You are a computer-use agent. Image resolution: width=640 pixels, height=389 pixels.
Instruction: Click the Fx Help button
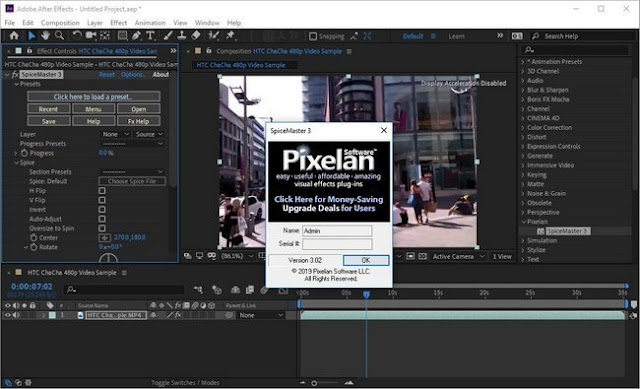point(138,121)
